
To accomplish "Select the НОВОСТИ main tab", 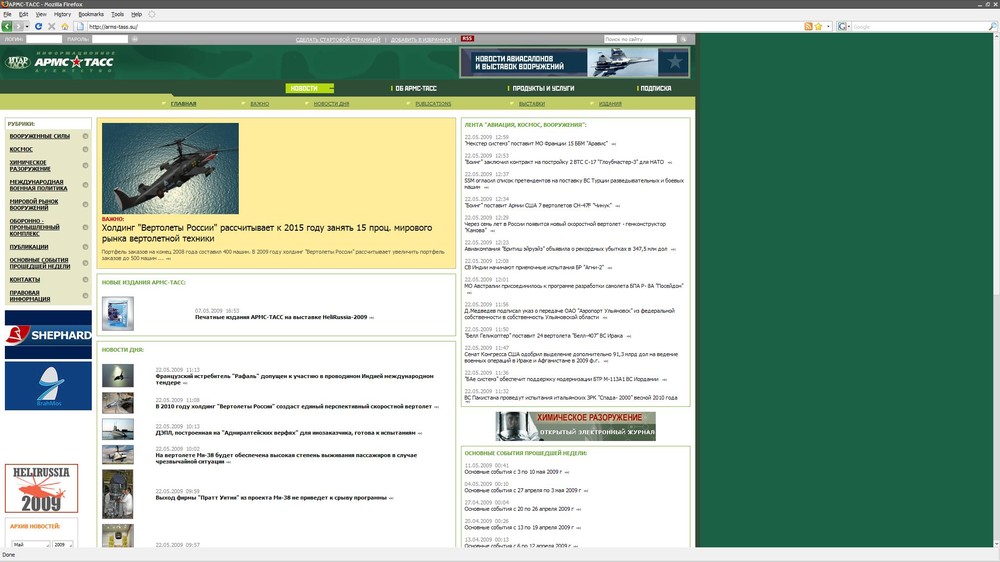I will click(309, 88).
